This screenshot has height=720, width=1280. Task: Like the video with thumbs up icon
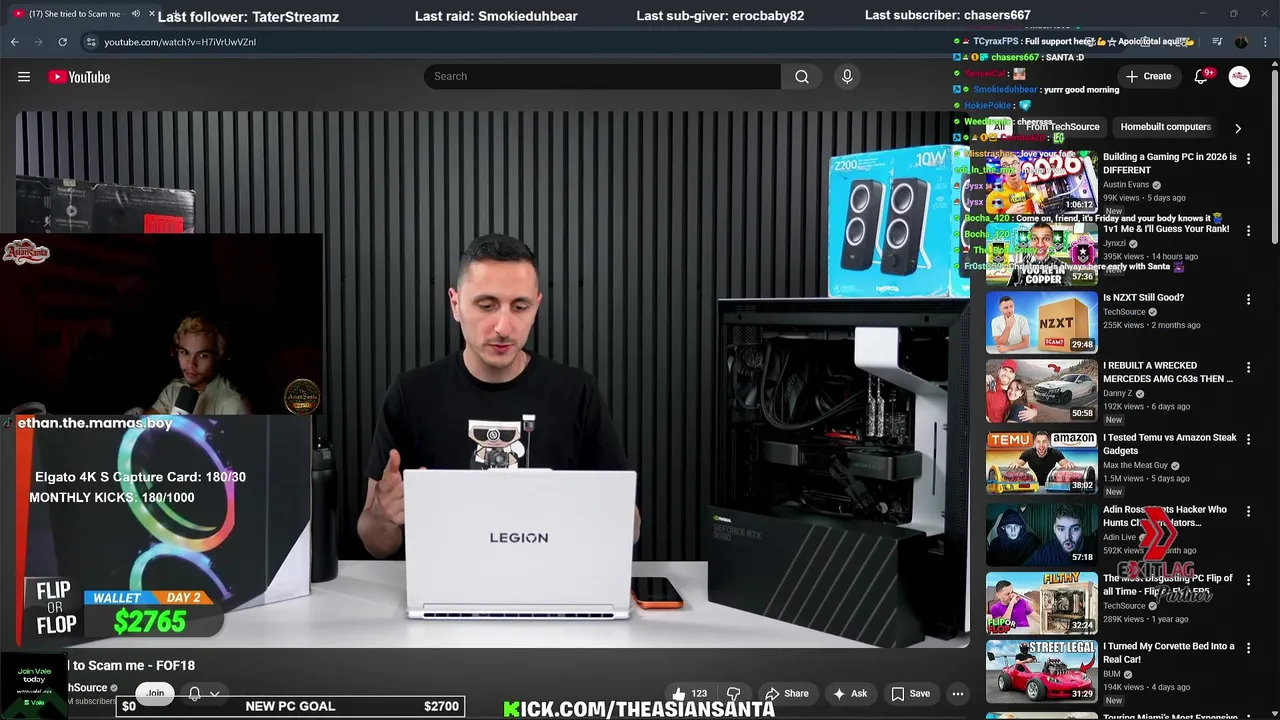(679, 694)
